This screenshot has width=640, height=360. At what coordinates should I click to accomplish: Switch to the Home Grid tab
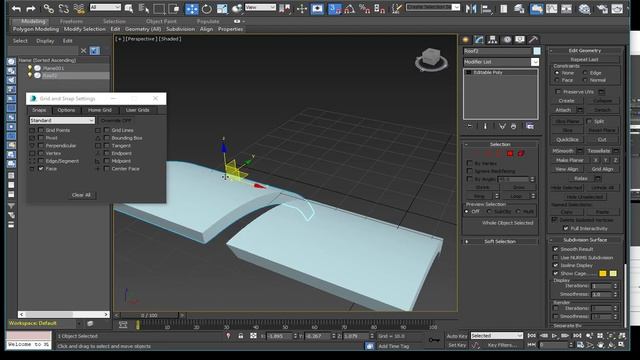tap(100, 110)
